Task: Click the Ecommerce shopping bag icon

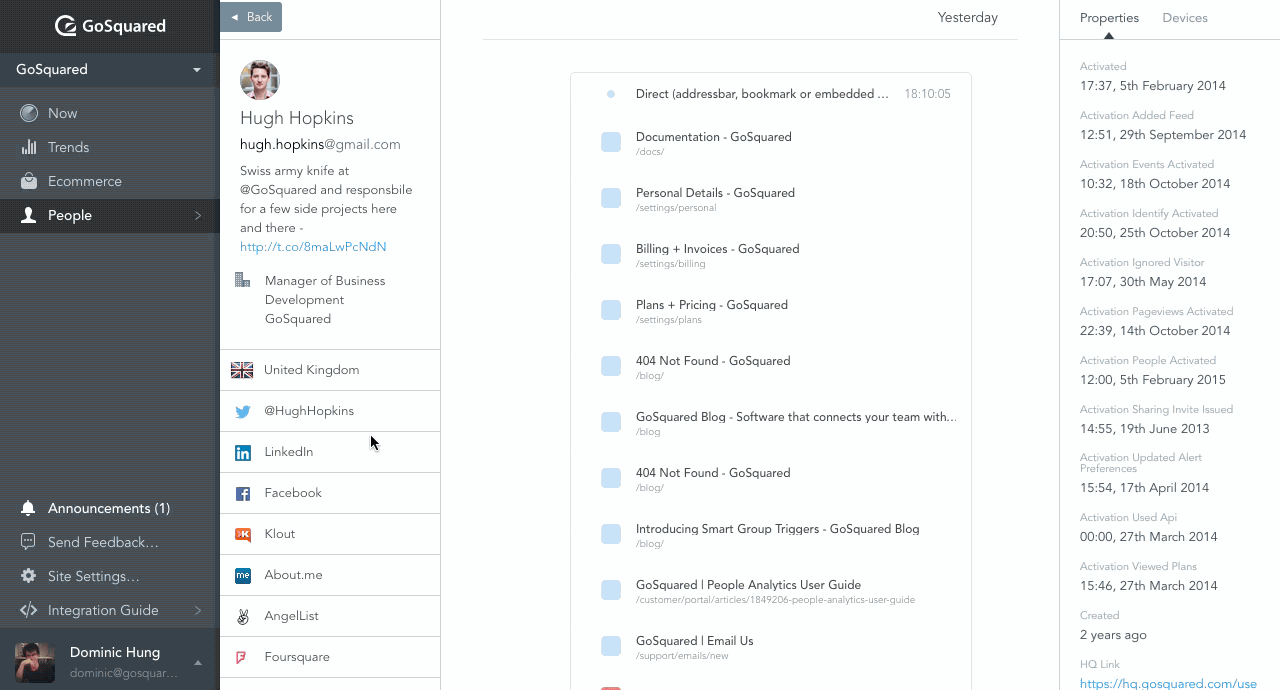Action: pyautogui.click(x=29, y=181)
